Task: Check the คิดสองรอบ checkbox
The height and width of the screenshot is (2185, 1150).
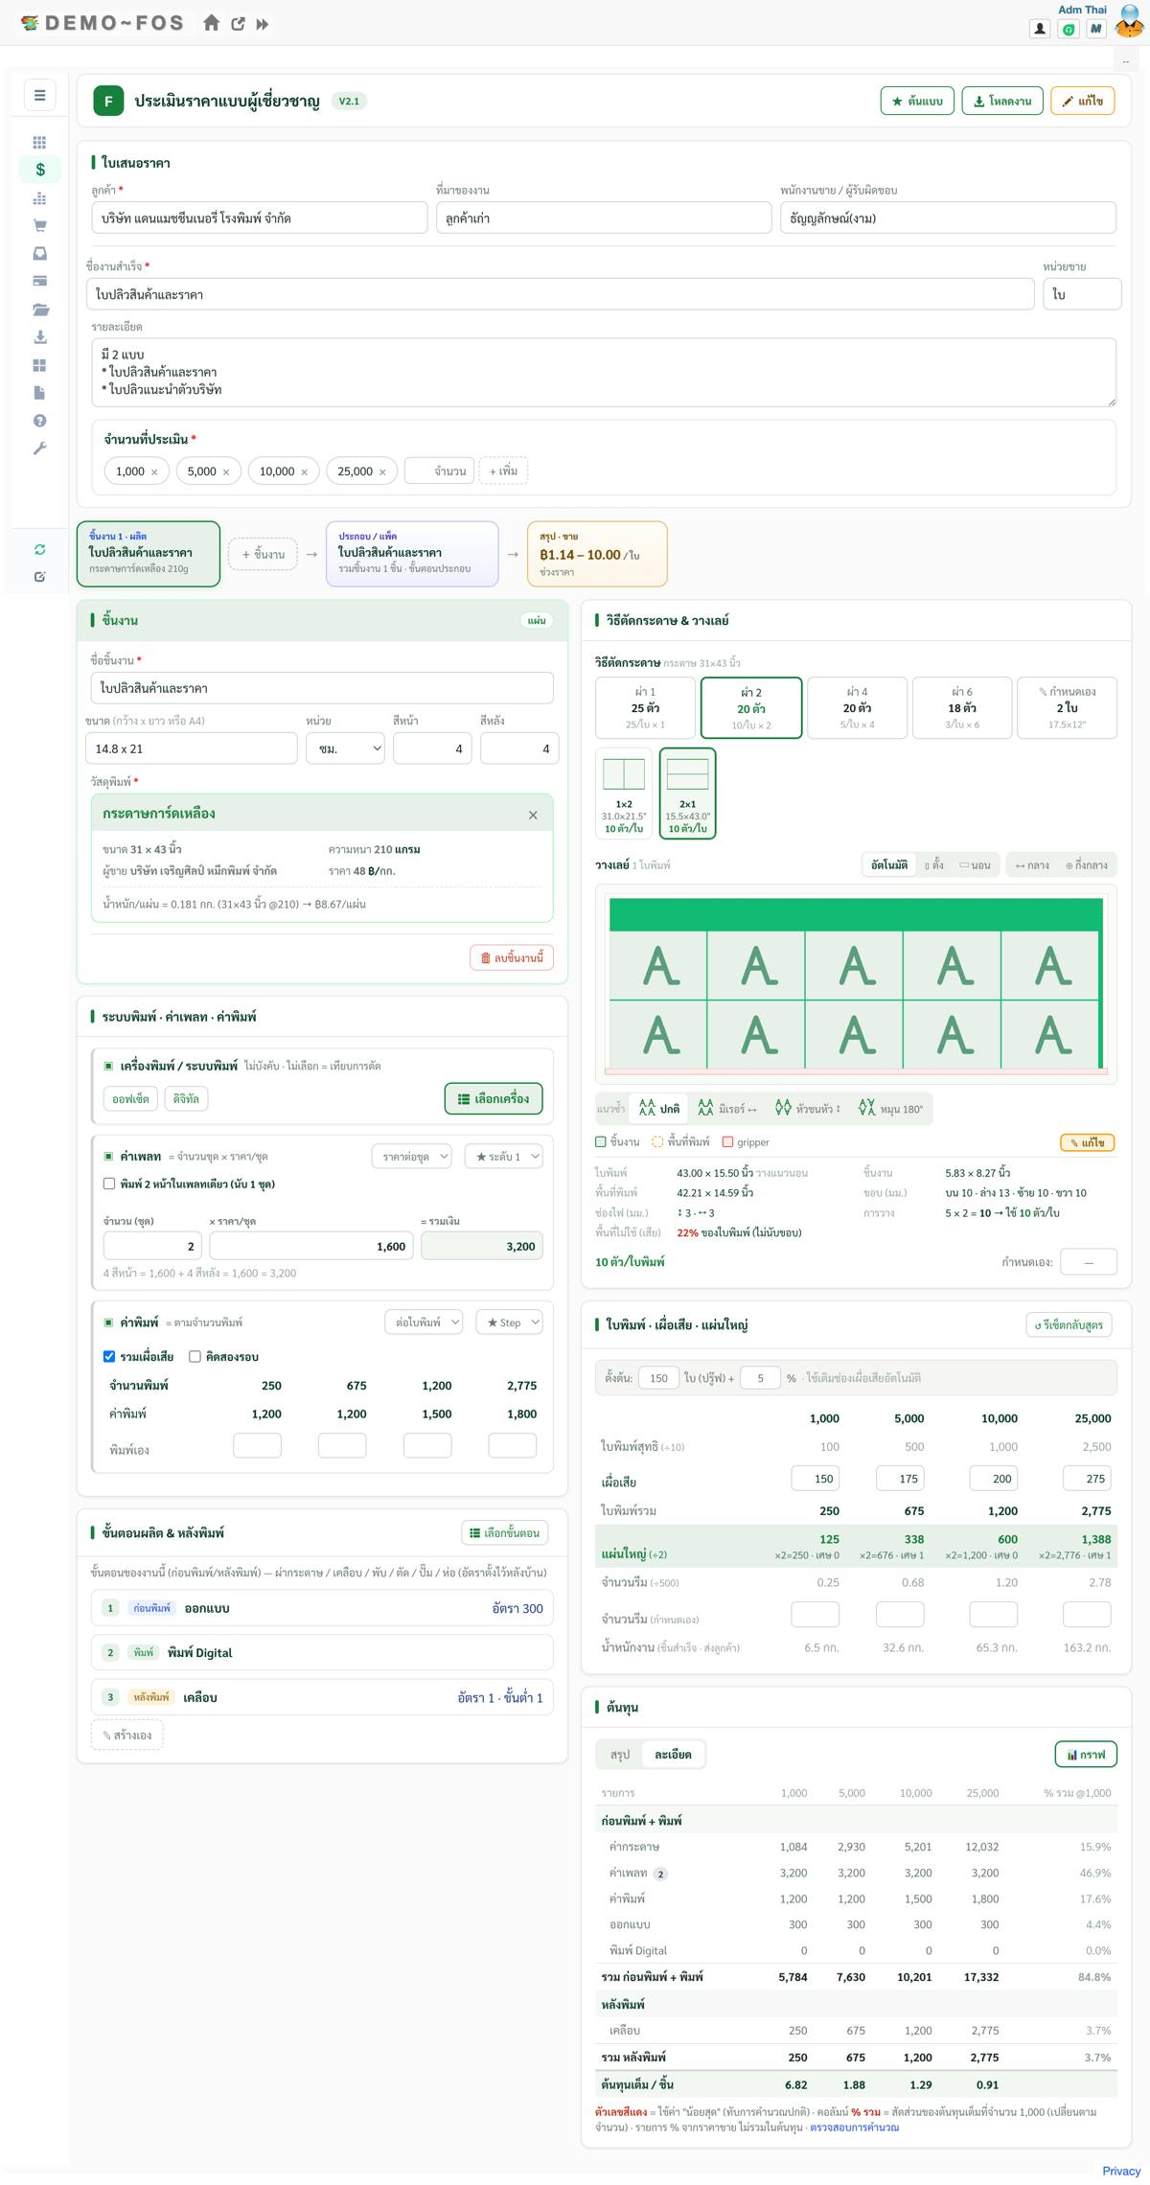Action: coord(195,1357)
